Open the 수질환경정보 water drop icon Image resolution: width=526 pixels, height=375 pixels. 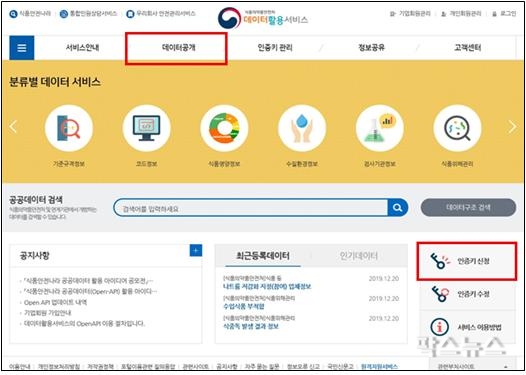coord(302,128)
